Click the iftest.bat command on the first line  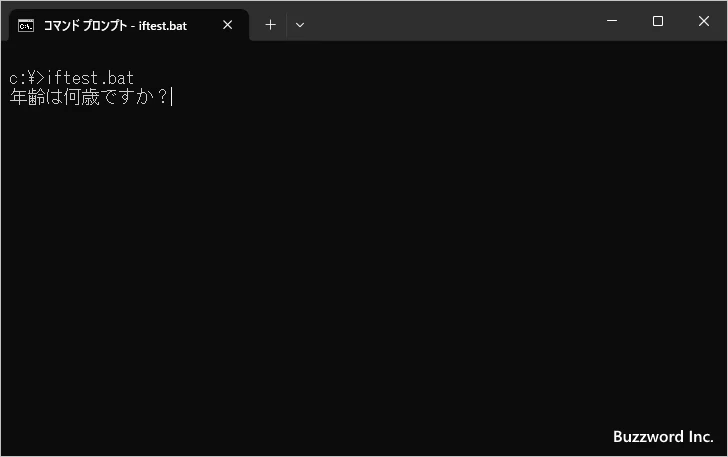pos(91,78)
